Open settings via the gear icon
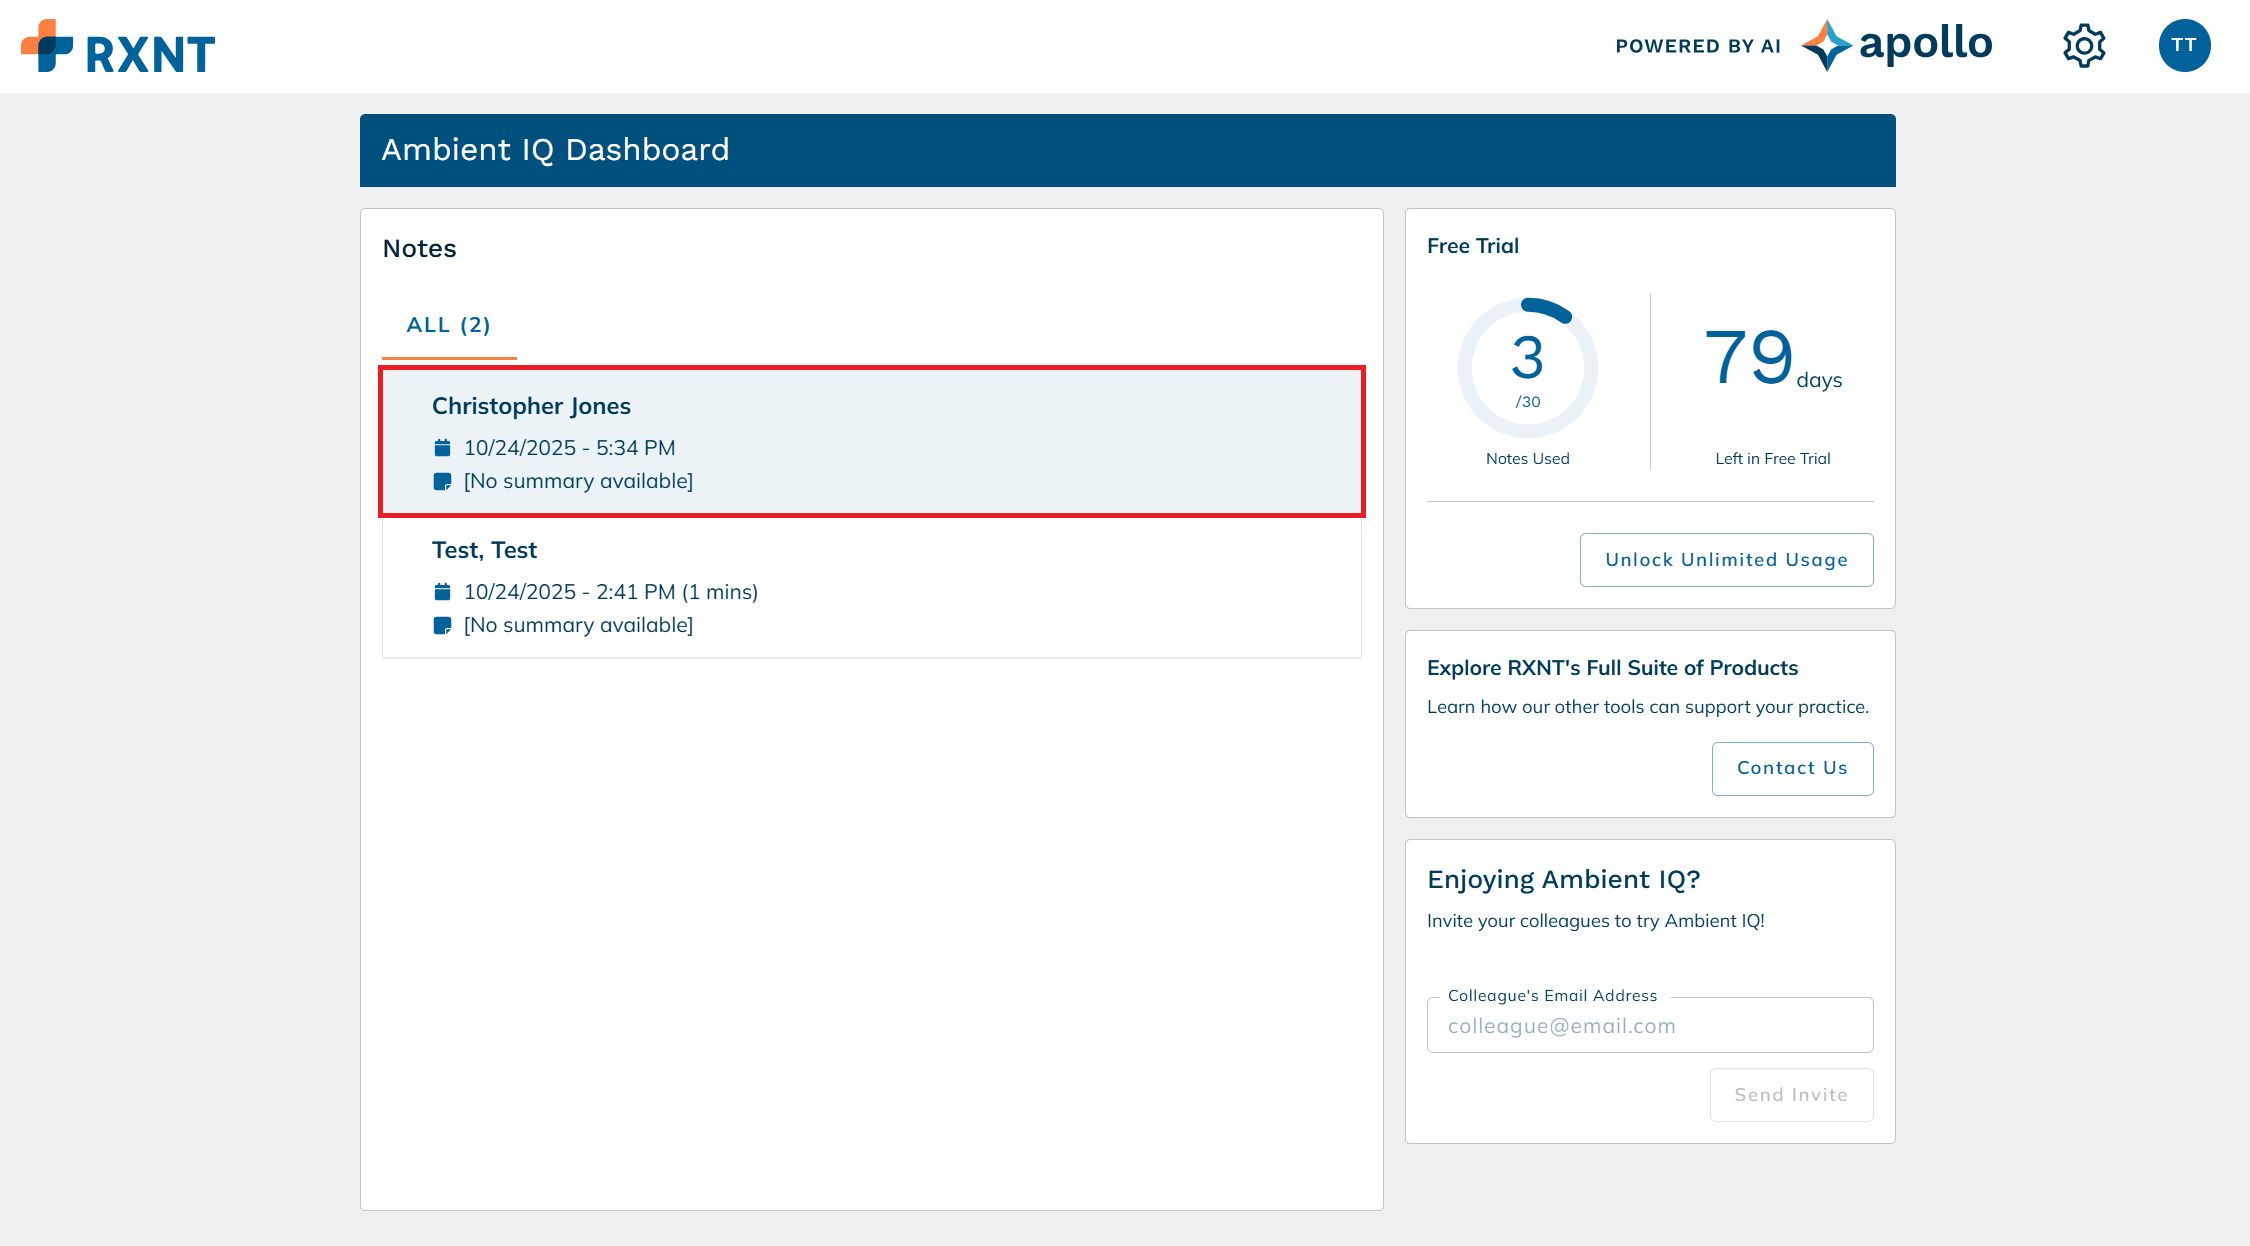Screen dimensions: 2250x1246 point(2084,46)
